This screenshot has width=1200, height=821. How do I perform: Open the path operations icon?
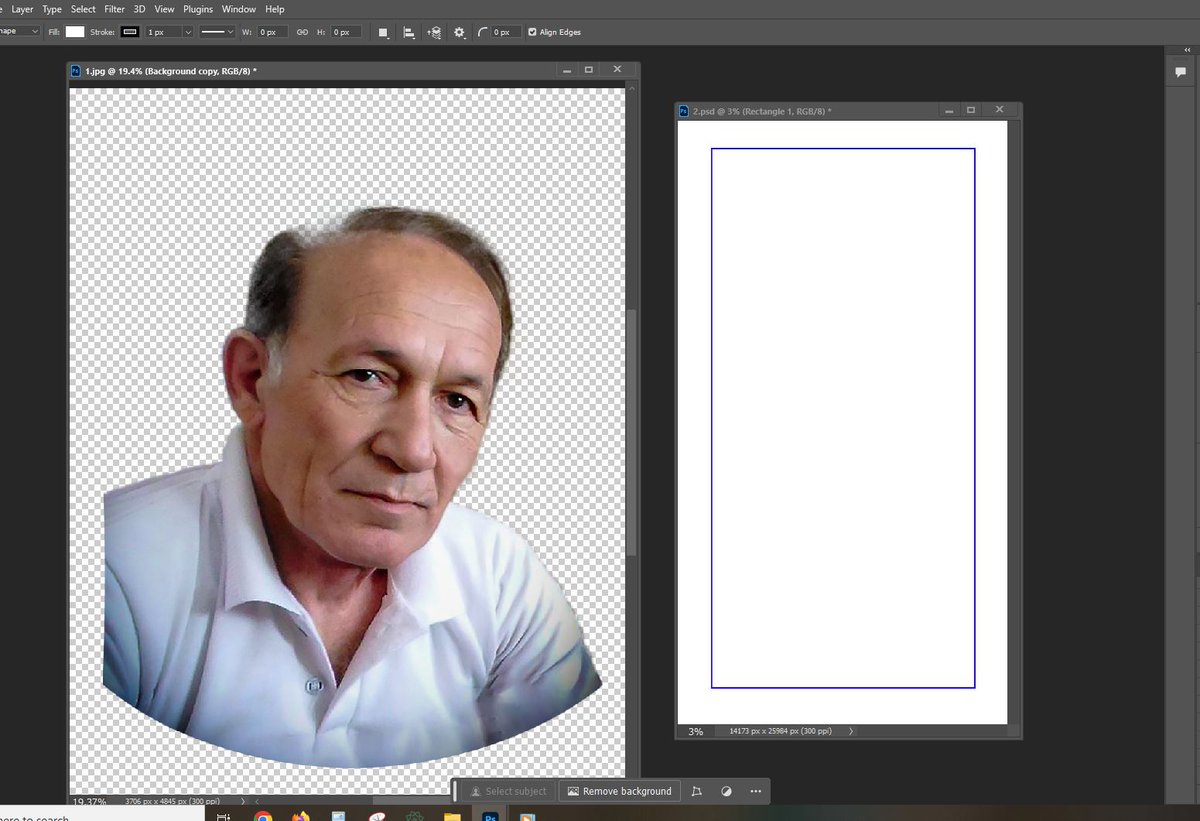tap(384, 32)
